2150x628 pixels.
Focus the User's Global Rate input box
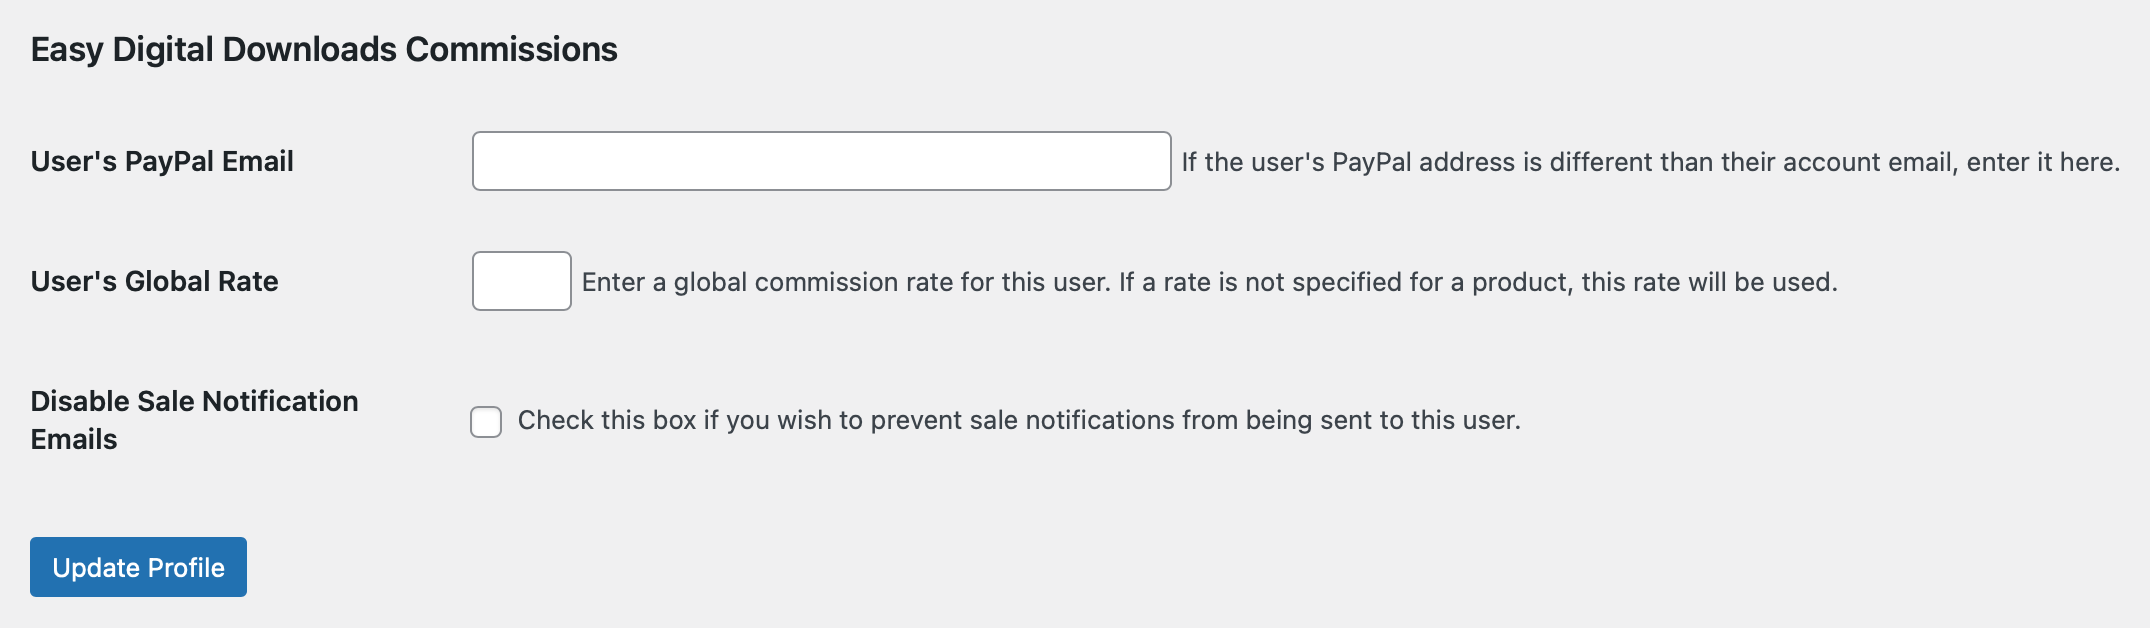[521, 281]
